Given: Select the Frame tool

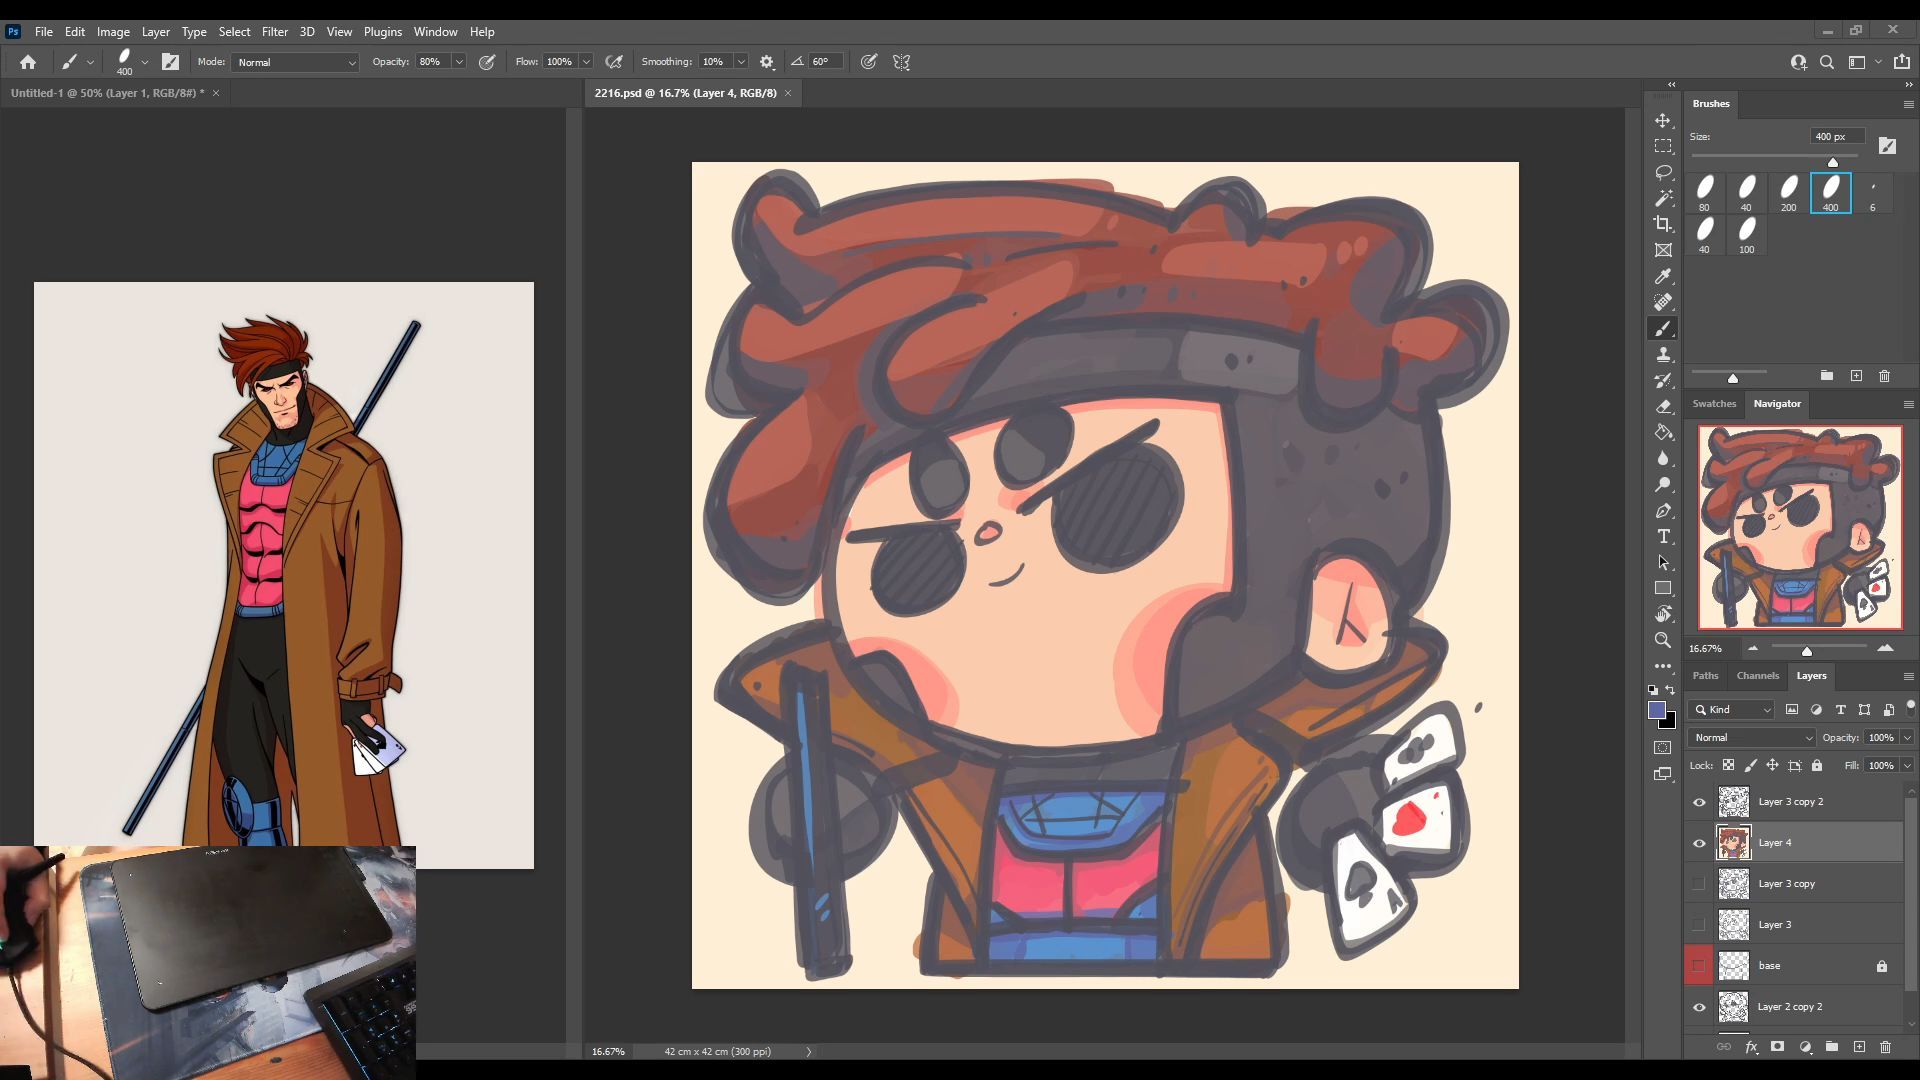Looking at the screenshot, I should tap(1663, 250).
